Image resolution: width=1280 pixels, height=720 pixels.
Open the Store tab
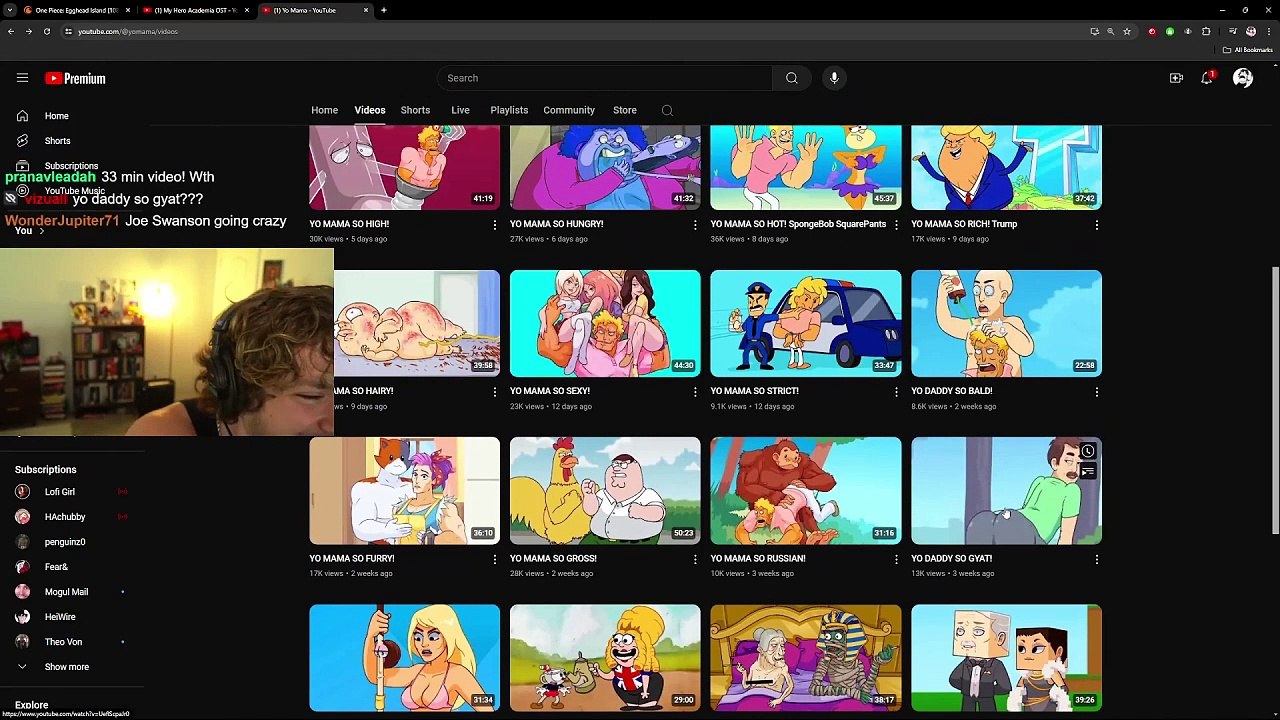pos(625,110)
